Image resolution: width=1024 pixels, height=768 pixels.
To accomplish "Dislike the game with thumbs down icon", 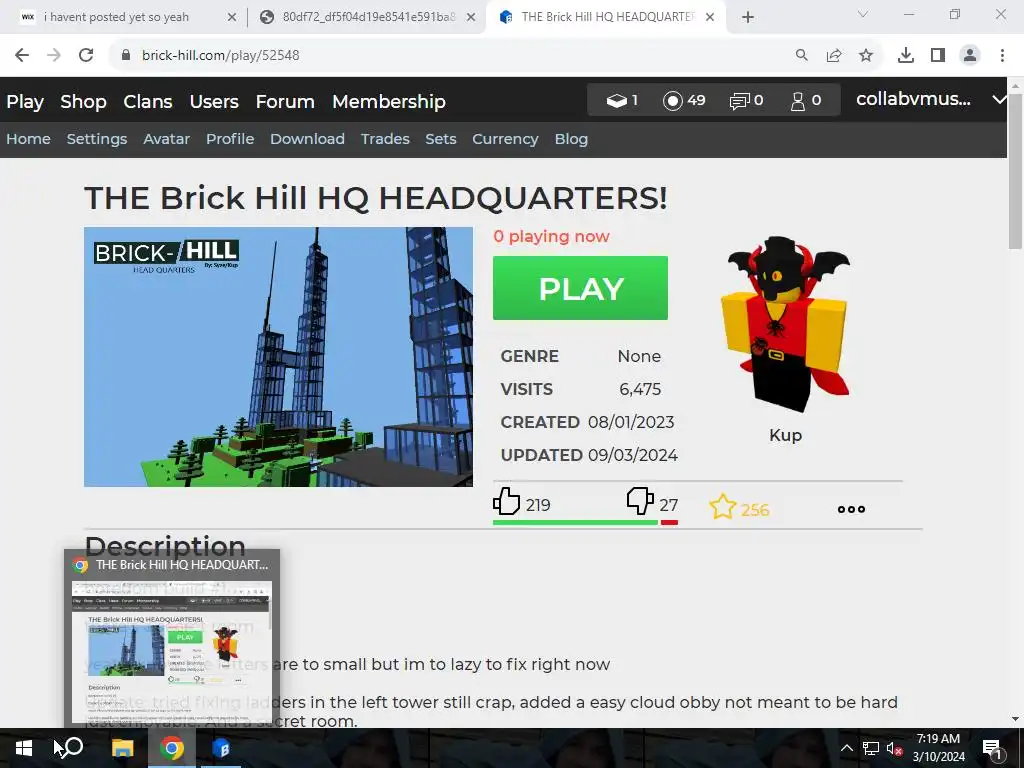I will tap(640, 502).
